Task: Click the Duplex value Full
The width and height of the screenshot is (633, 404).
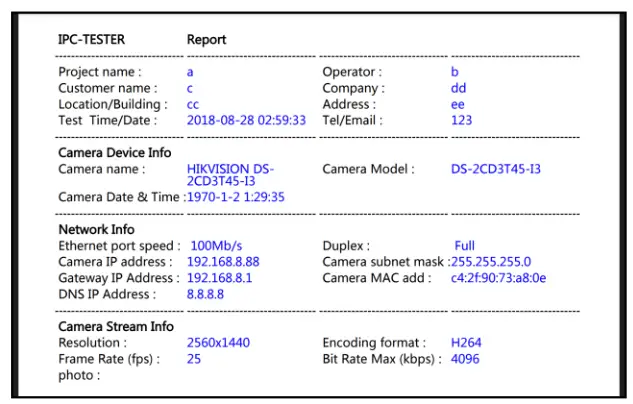Action: pyautogui.click(x=465, y=246)
